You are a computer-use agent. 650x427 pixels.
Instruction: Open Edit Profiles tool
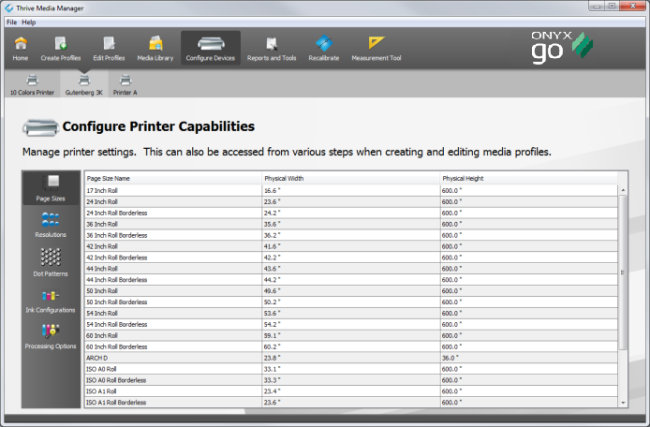point(109,48)
